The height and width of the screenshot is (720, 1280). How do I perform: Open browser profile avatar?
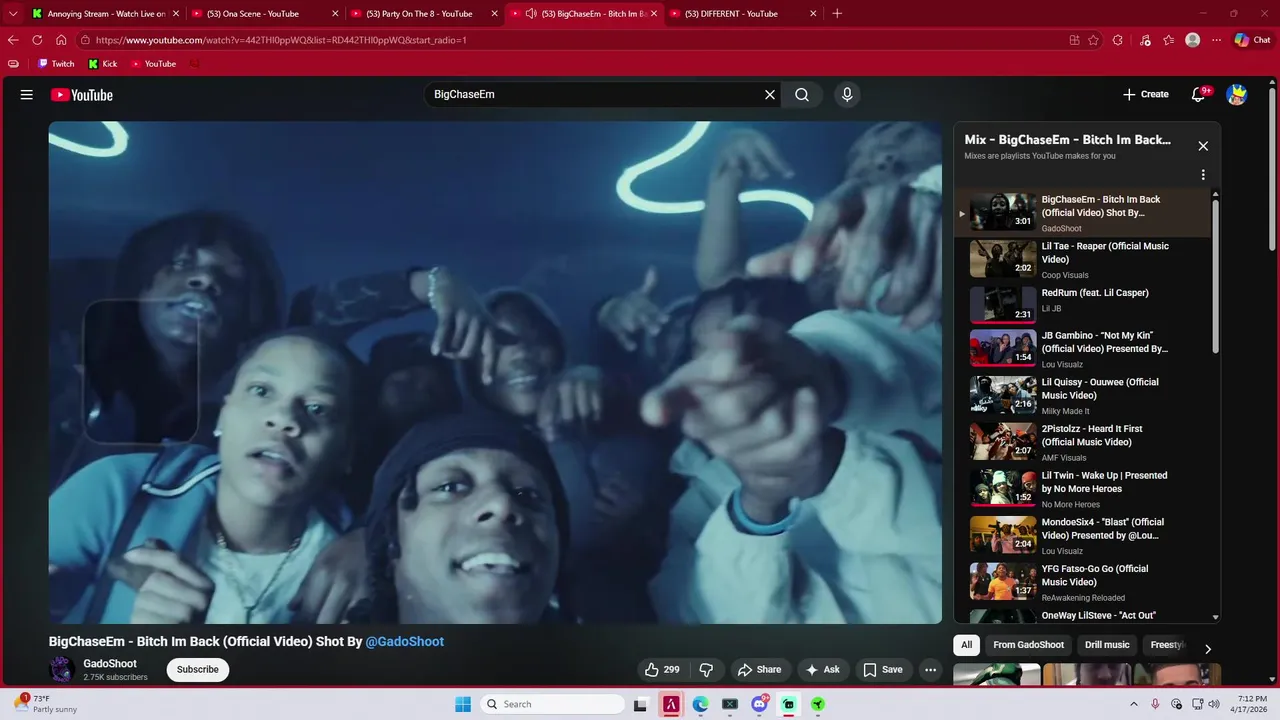[x=1192, y=40]
